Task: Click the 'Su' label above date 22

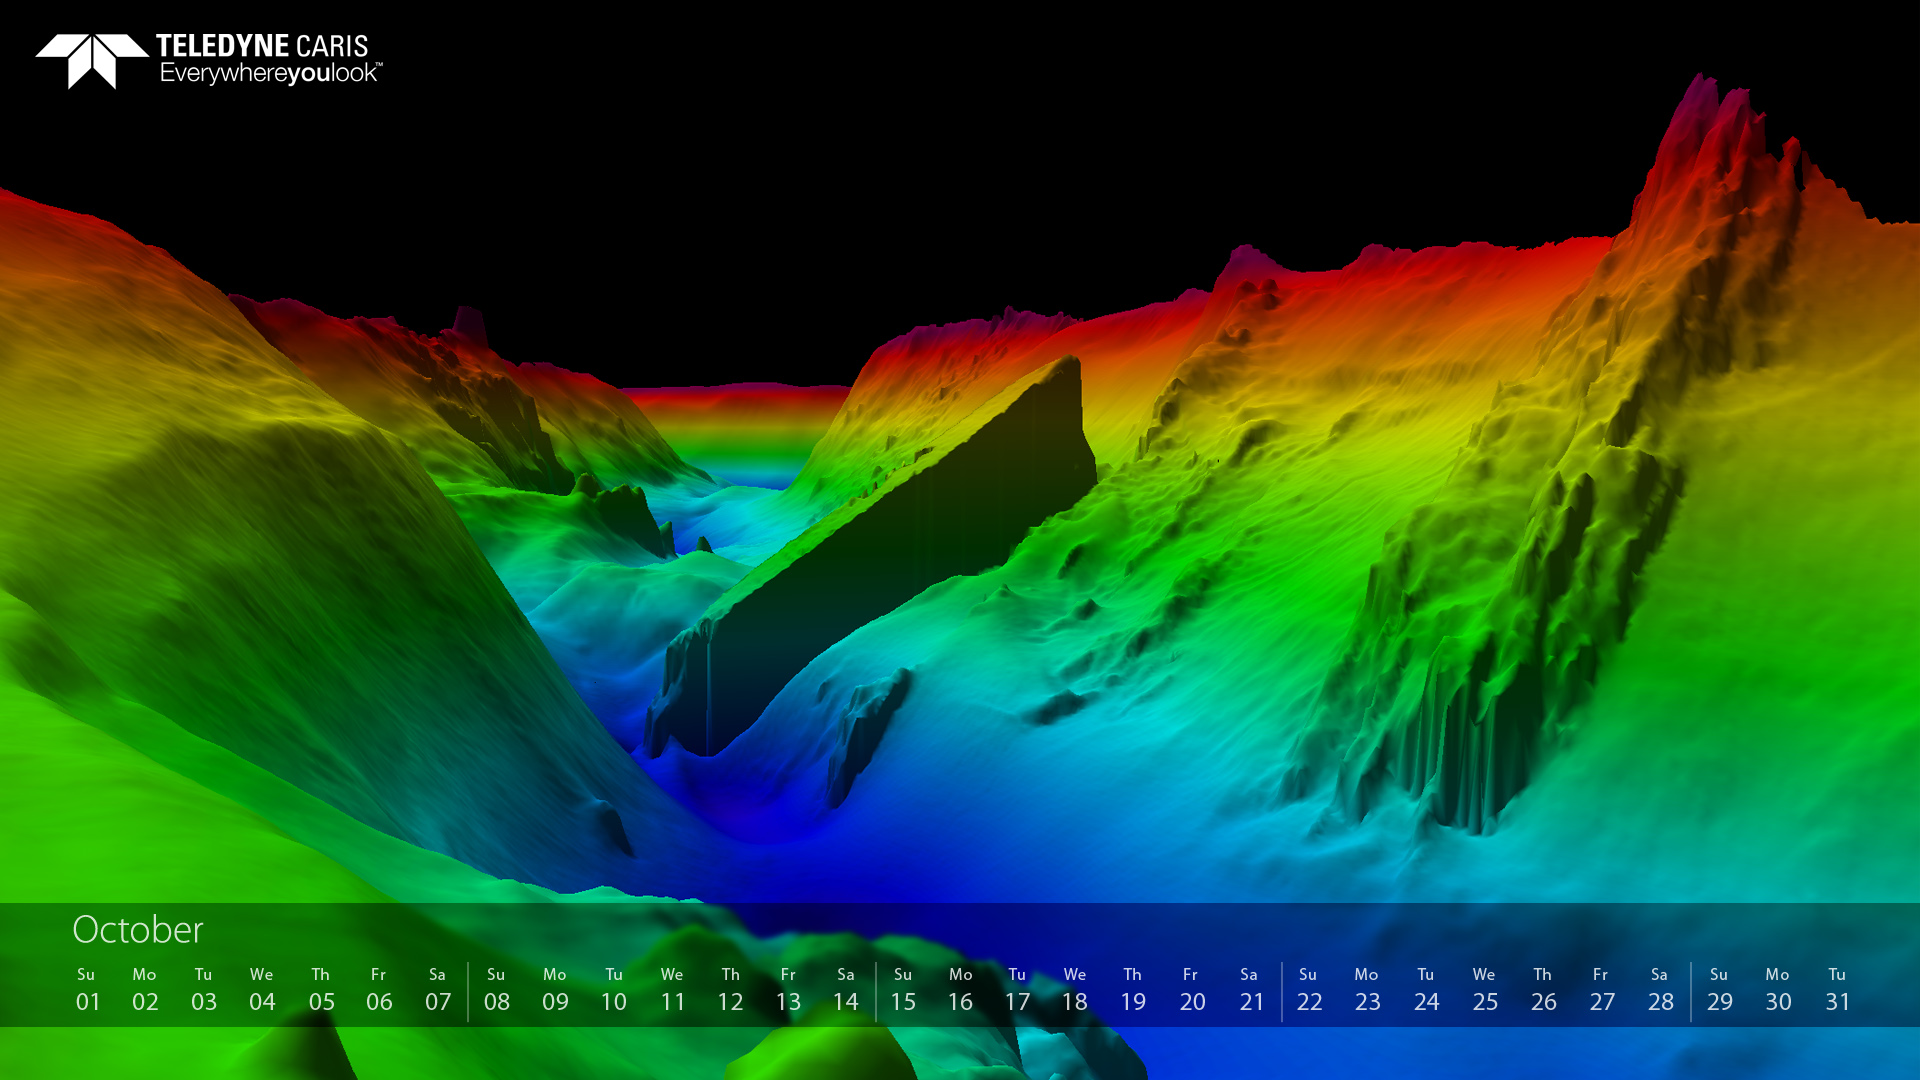Action: click(x=1308, y=974)
